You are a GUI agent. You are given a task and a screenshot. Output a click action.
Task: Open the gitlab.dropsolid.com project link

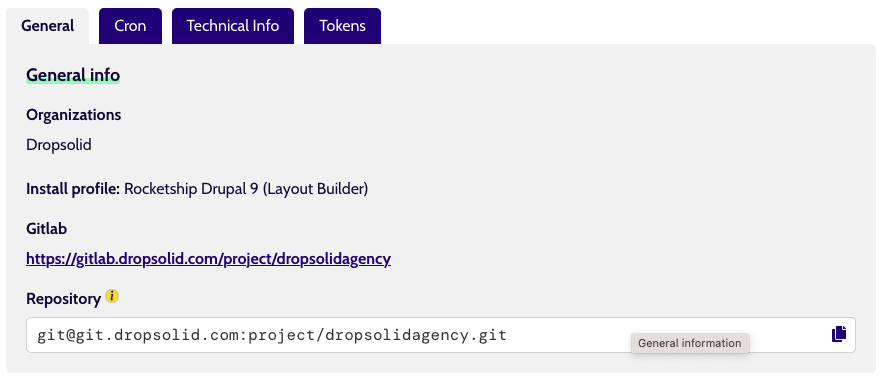[x=209, y=259]
